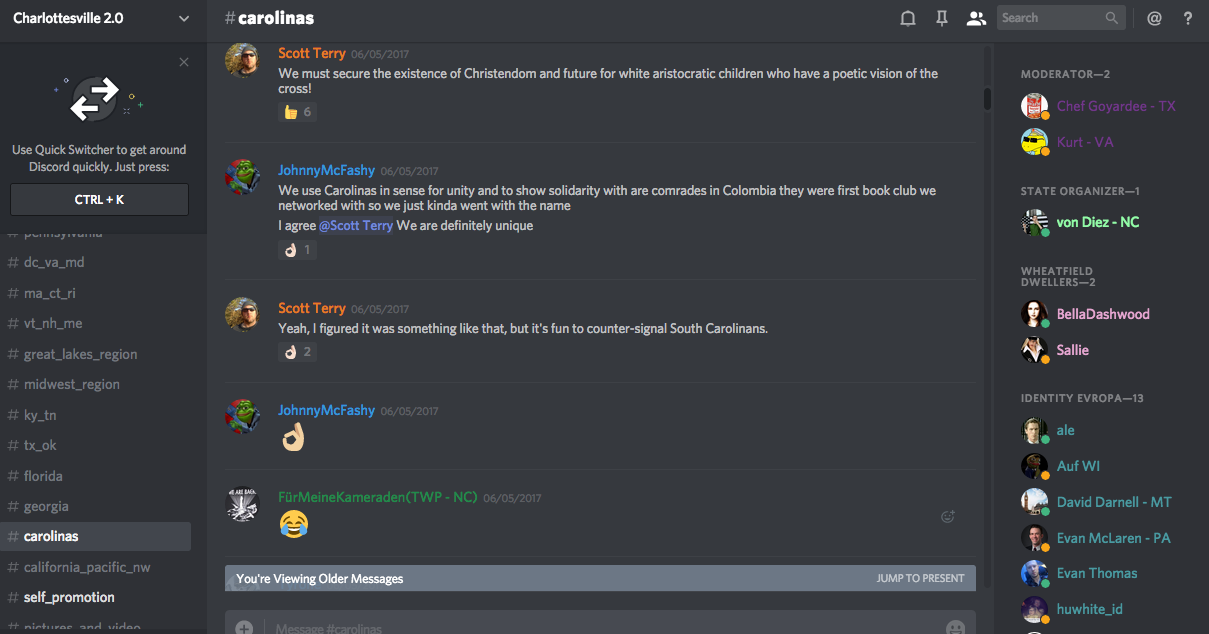Toggle thumbs up reaction on Scott Terry's message
The image size is (1209, 634).
point(297,112)
